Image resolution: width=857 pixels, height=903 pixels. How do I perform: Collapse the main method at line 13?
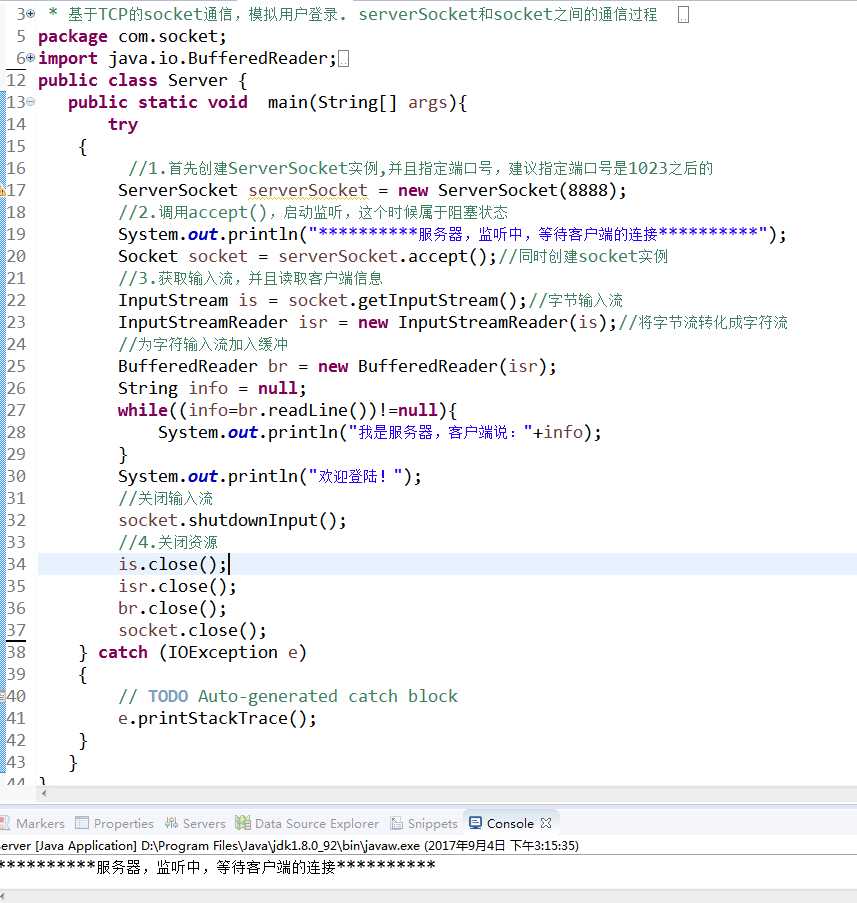(x=31, y=102)
